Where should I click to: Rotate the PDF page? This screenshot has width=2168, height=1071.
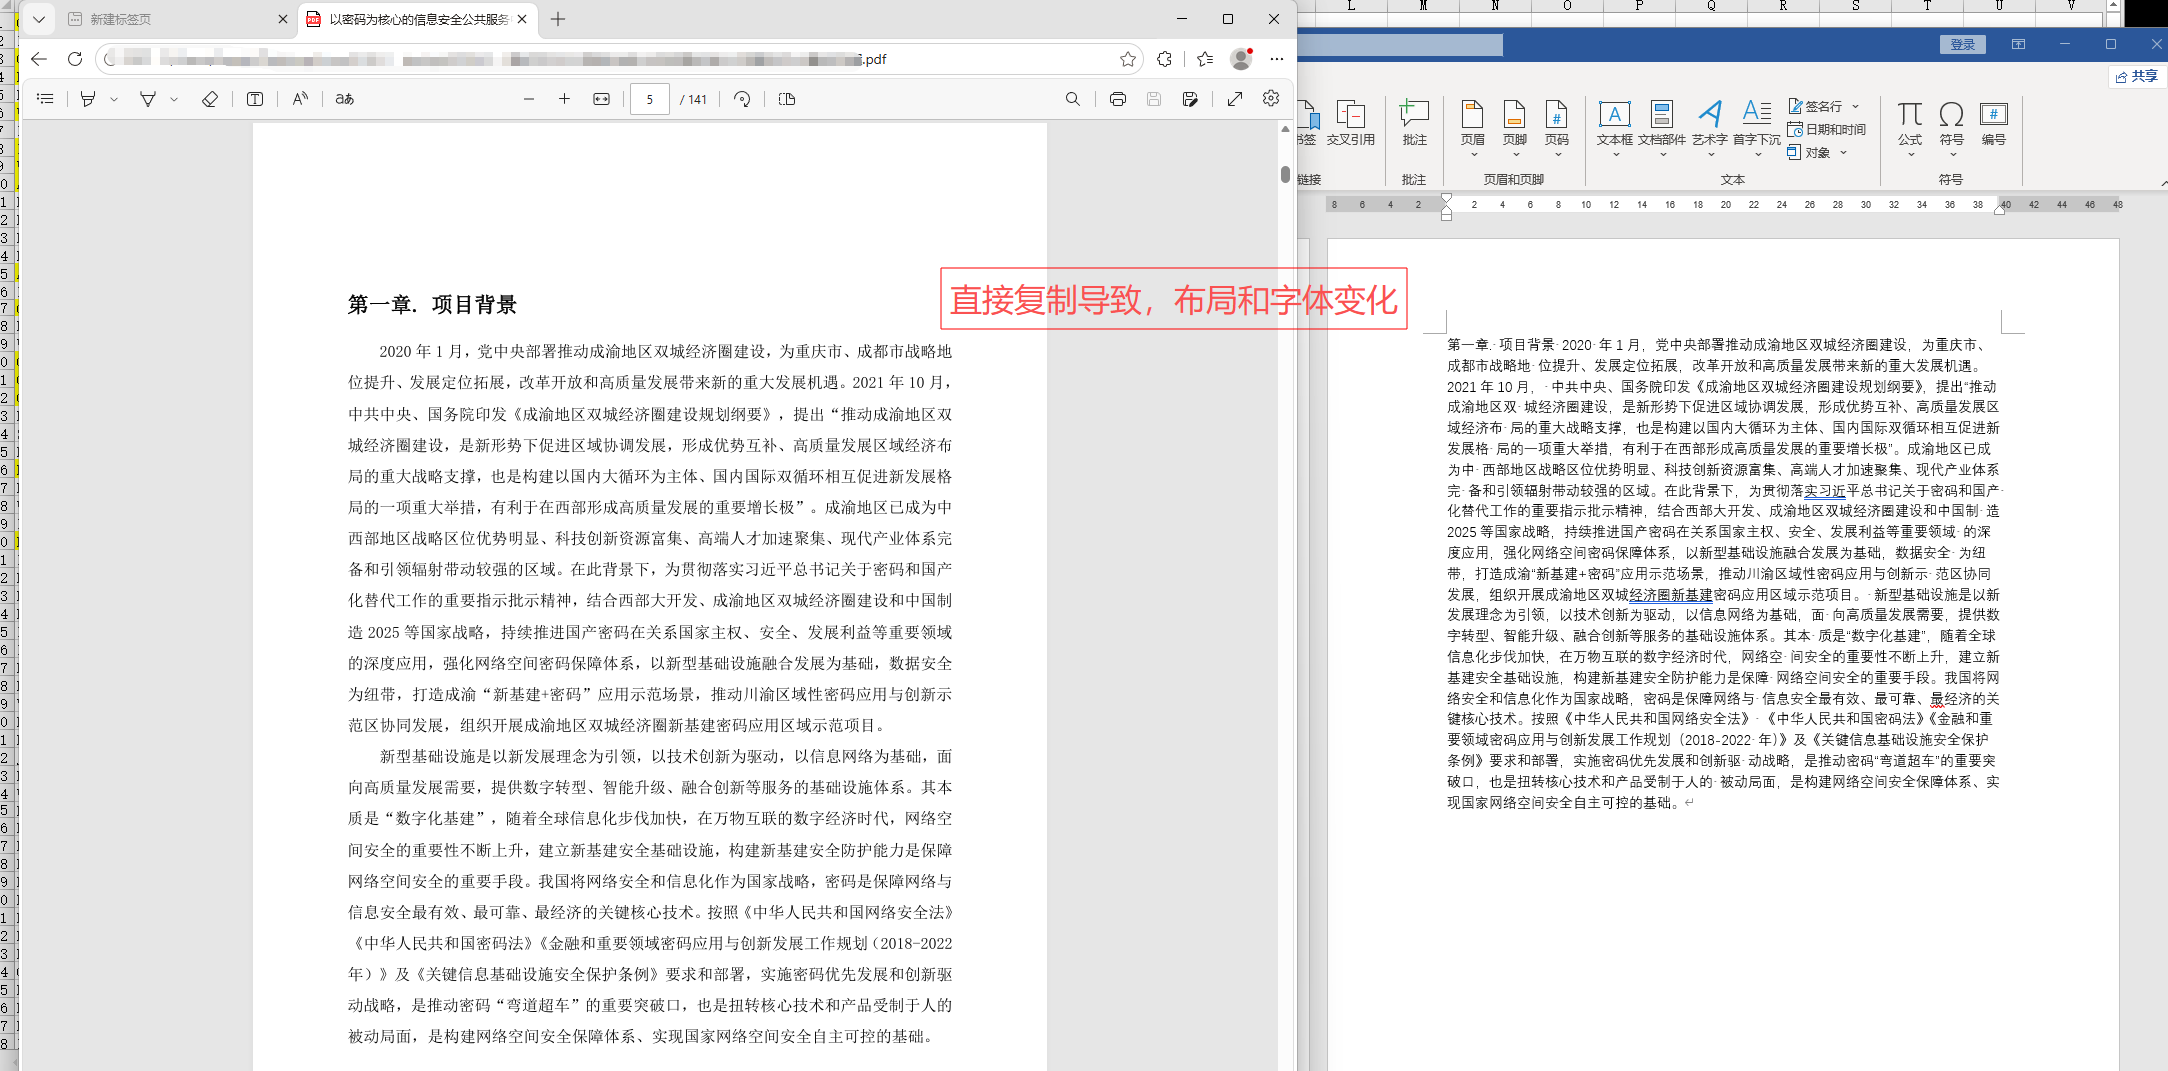[x=742, y=99]
